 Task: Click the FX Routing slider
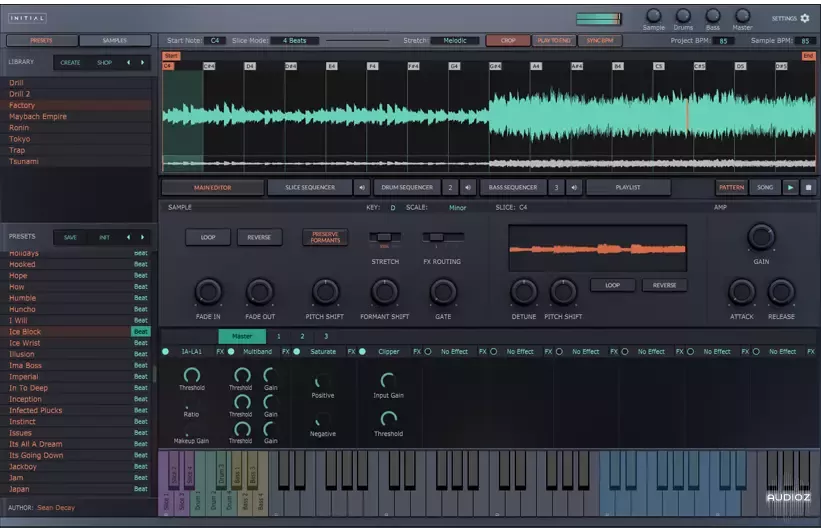pyautogui.click(x=442, y=238)
